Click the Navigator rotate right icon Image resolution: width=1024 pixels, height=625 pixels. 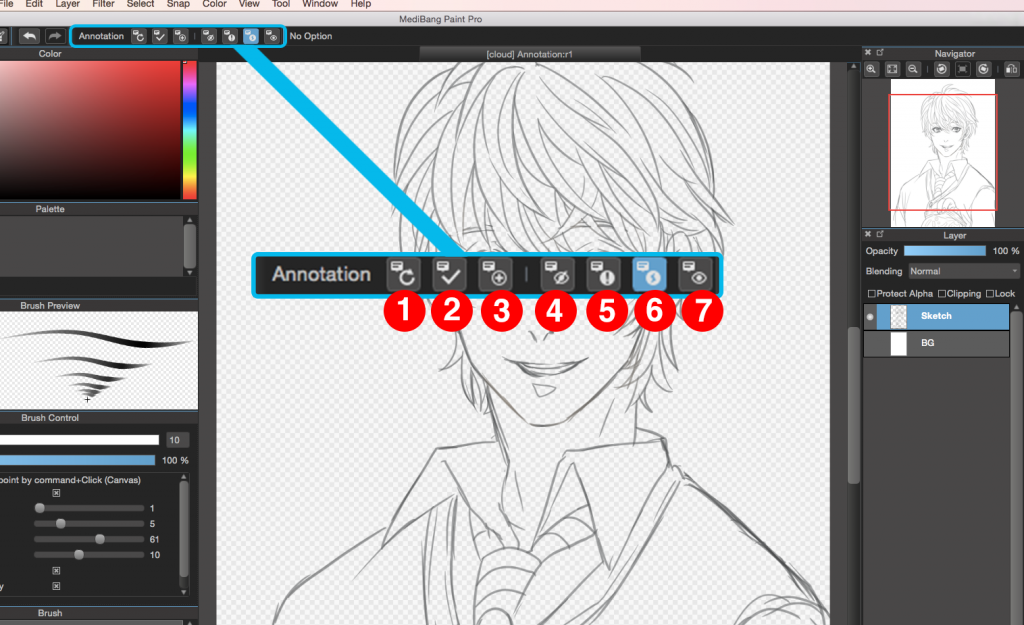coord(984,69)
